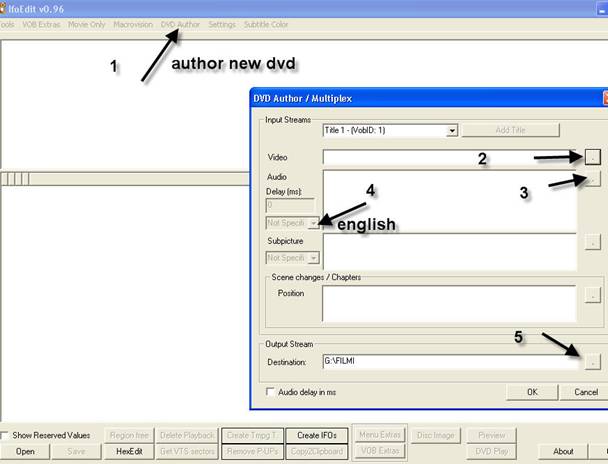Image resolution: width=608 pixels, height=464 pixels.
Task: Click the HexEdit button
Action: 130,451
